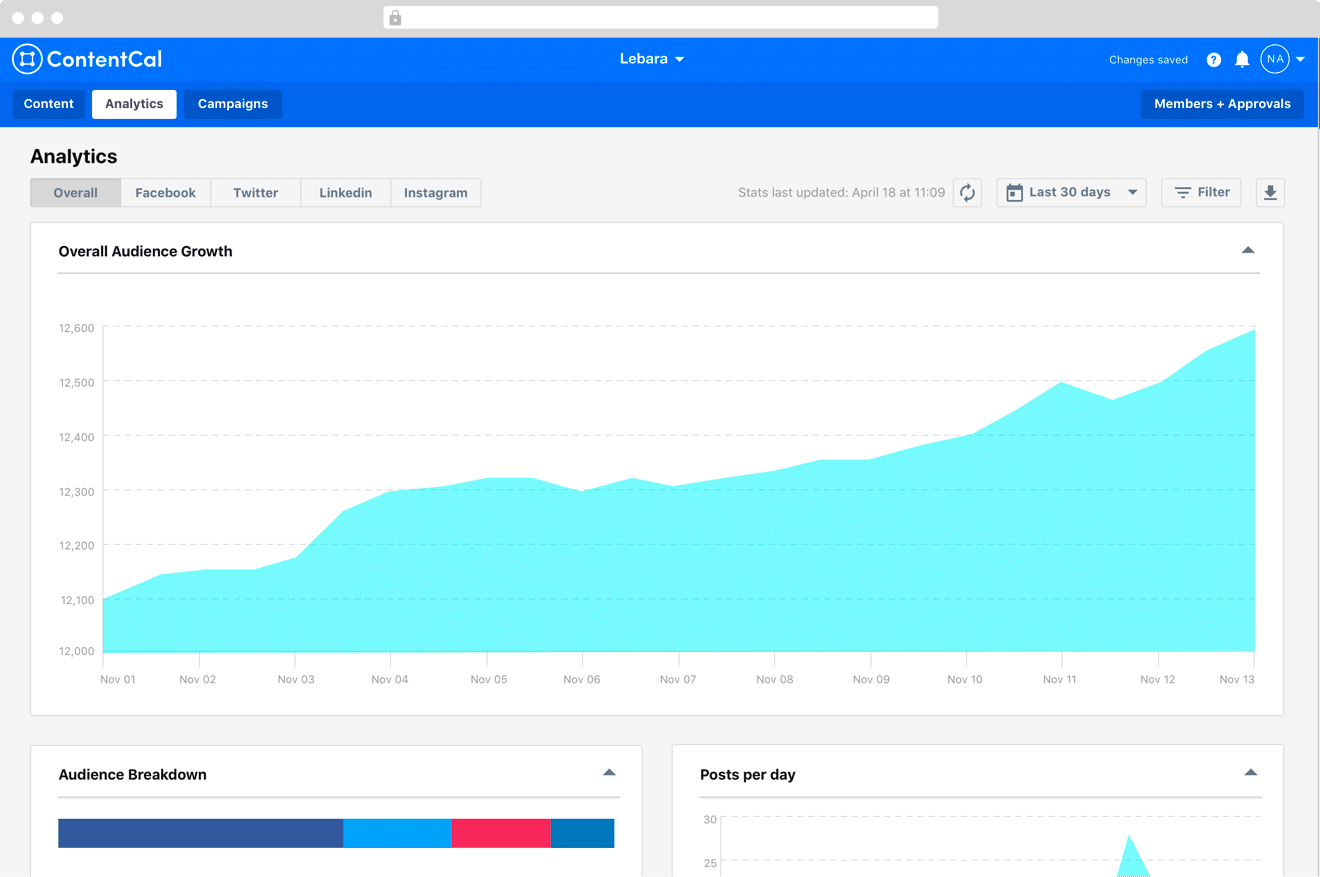This screenshot has width=1320, height=877.
Task: Click the pink segment of audience breakdown
Action: 500,833
